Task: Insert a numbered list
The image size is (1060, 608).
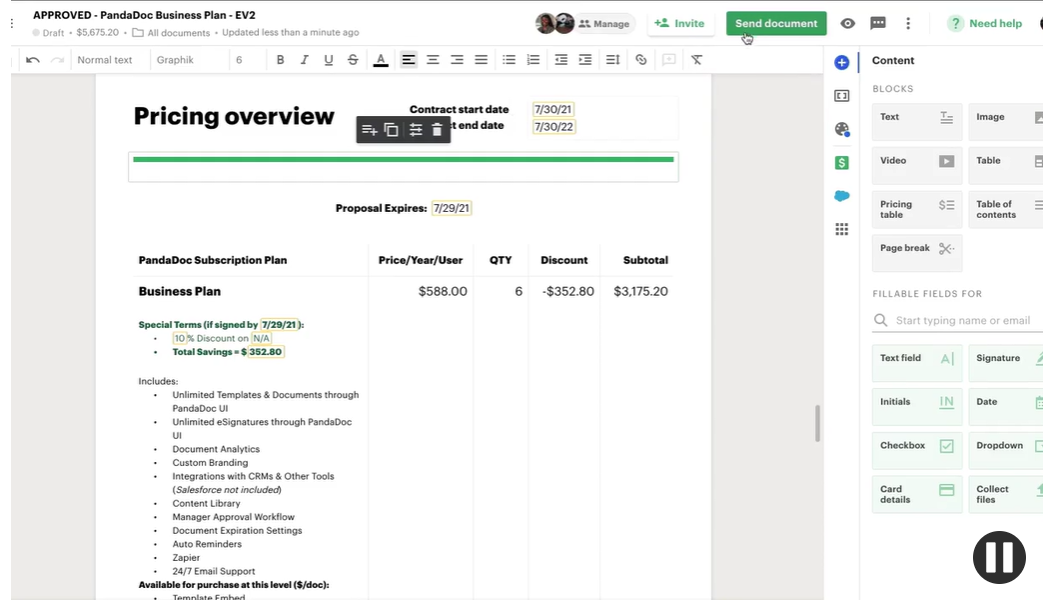Action: [x=533, y=60]
